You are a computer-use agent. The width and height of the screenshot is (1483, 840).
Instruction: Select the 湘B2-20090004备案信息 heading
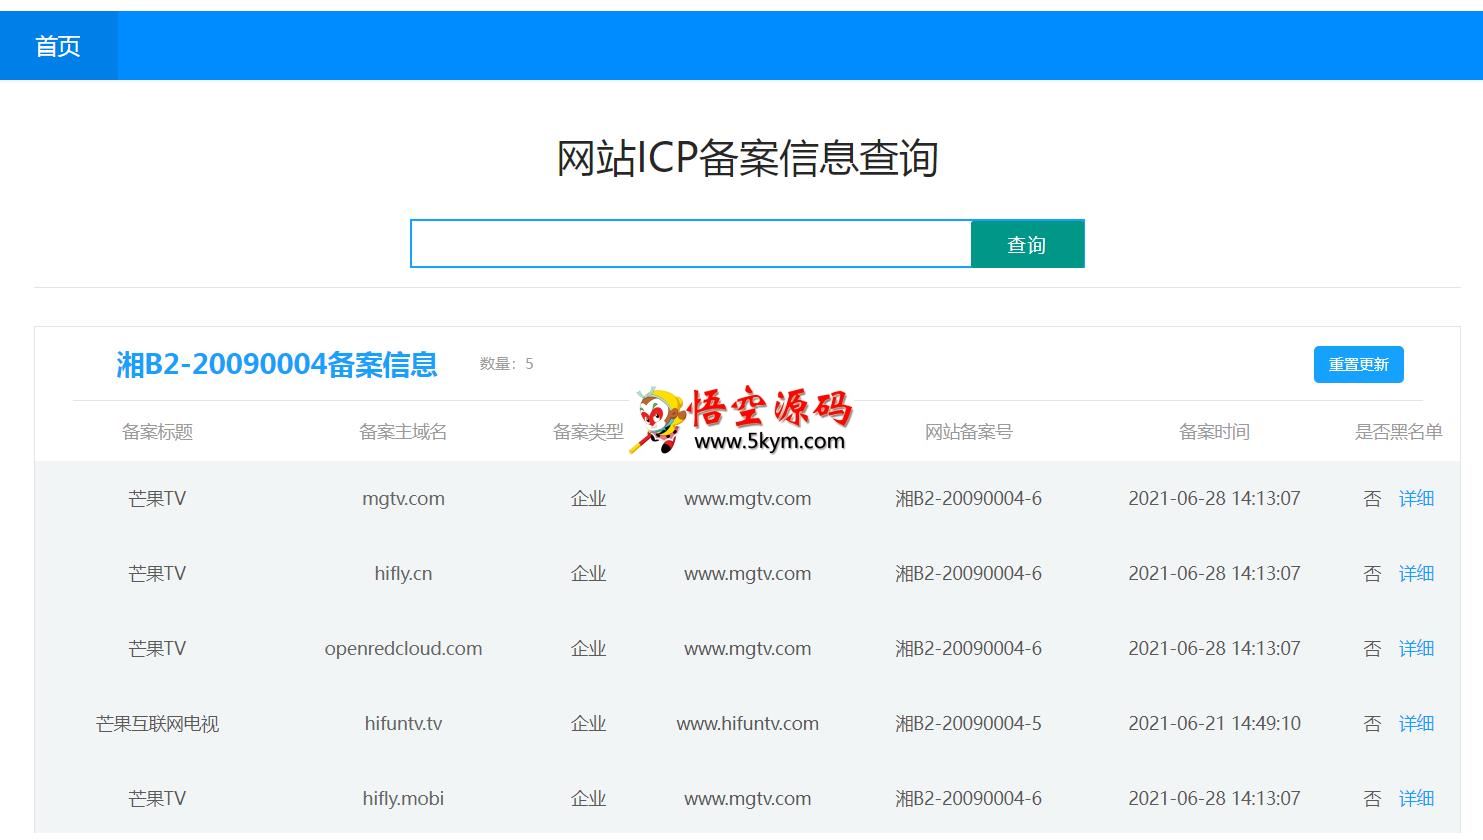pos(277,364)
